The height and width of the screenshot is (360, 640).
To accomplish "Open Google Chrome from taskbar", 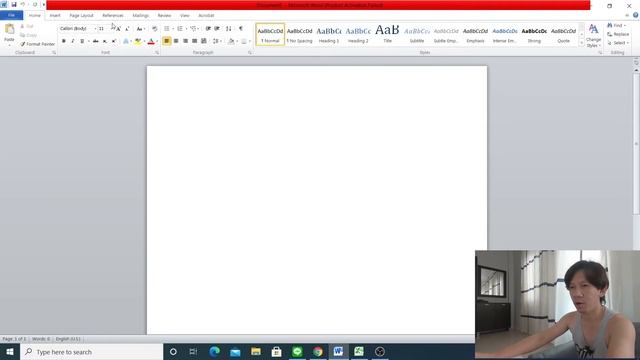I will click(x=318, y=352).
